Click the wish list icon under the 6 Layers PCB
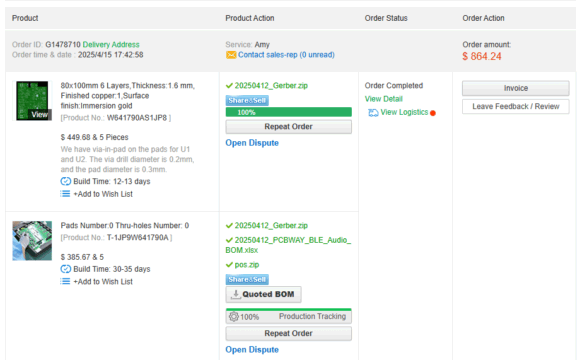The image size is (587, 360). click(x=65, y=194)
